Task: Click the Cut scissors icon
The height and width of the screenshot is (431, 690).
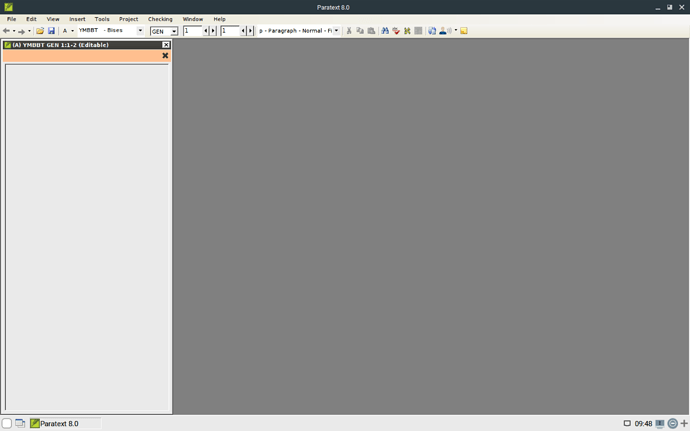Action: [349, 31]
